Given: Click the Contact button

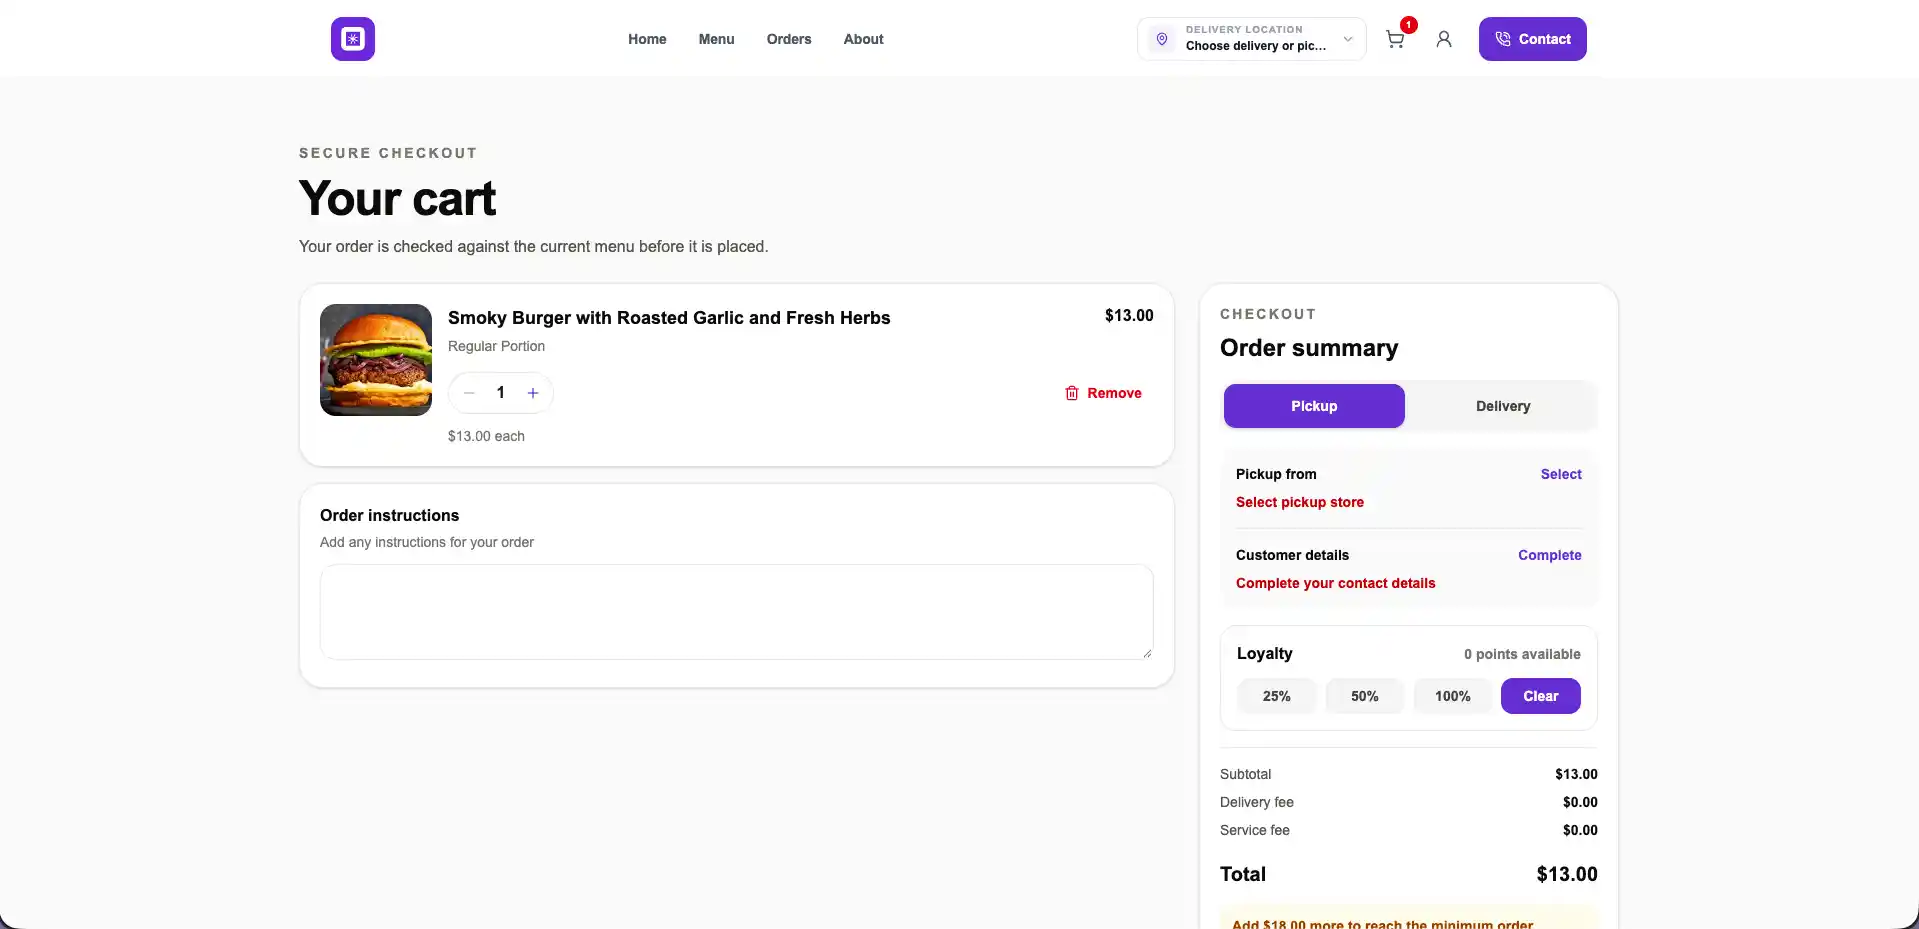Looking at the screenshot, I should click(1533, 39).
